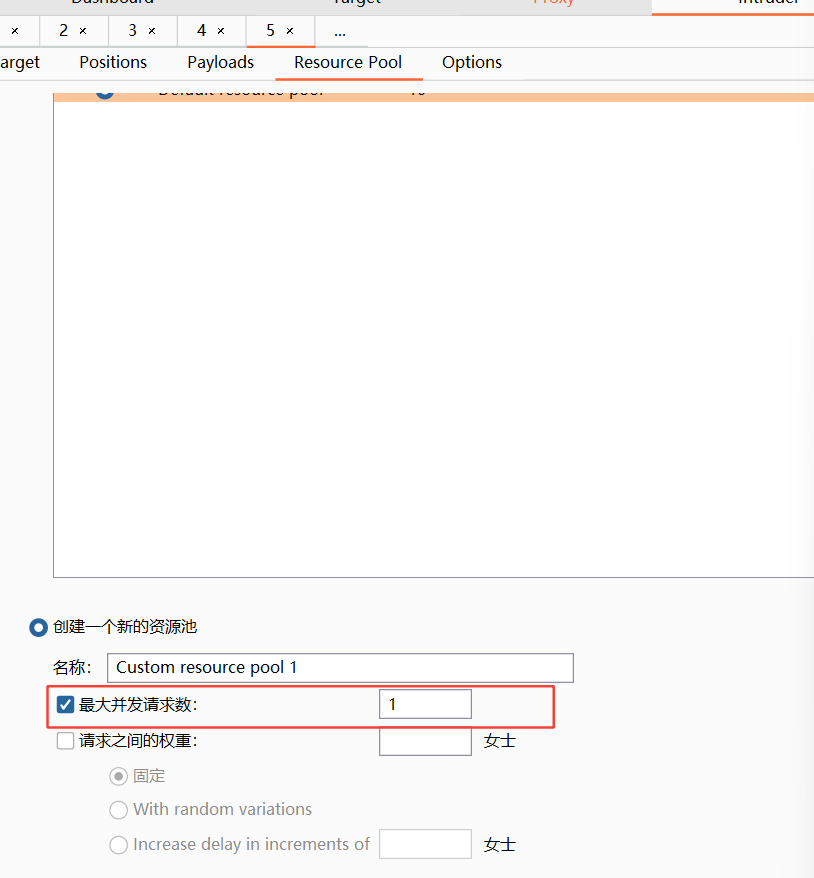814x878 pixels.
Task: Open Intruder tab 4
Action: click(202, 31)
